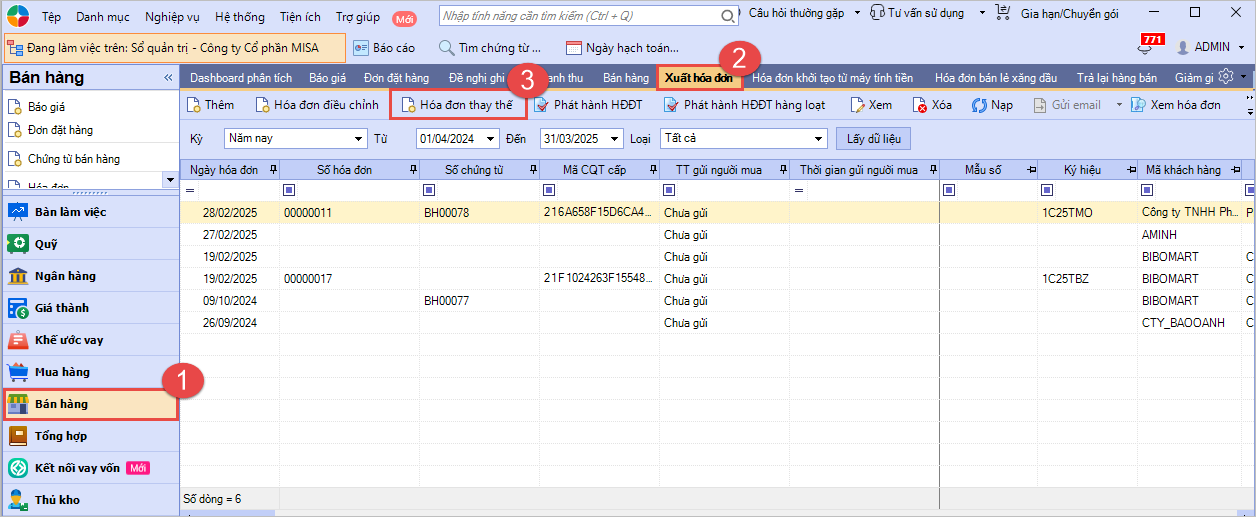Open the Ngân hàng module in sidebar

(x=18, y=276)
